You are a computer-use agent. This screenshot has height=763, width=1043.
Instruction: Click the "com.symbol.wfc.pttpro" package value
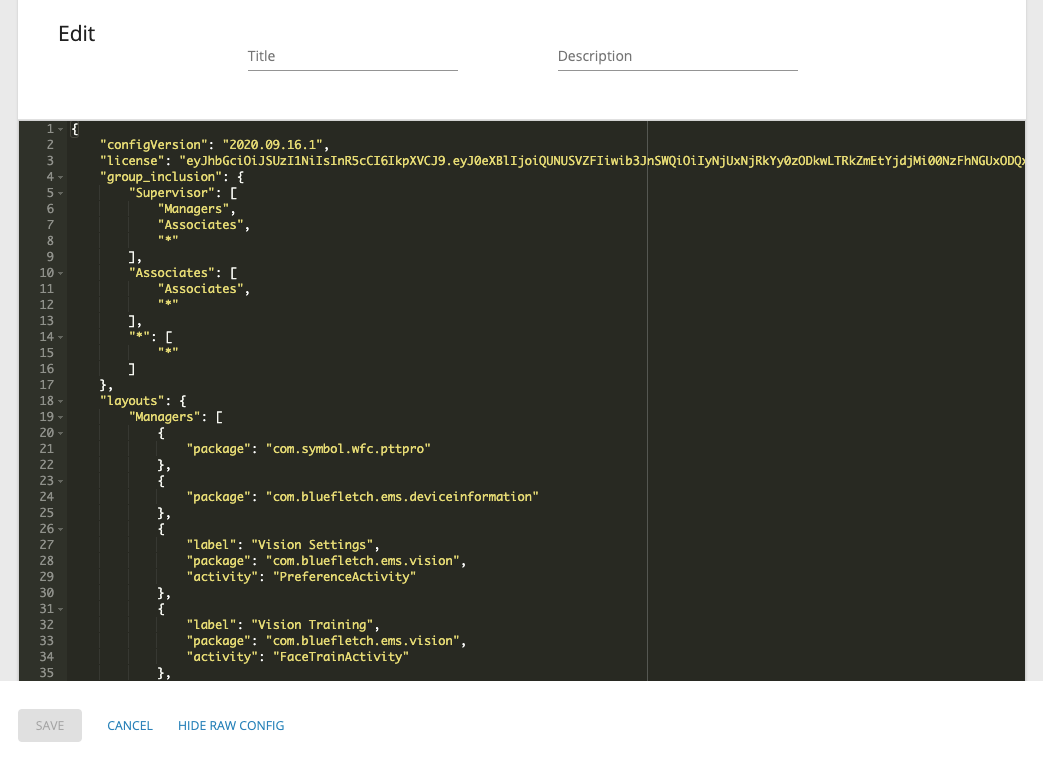[349, 449]
